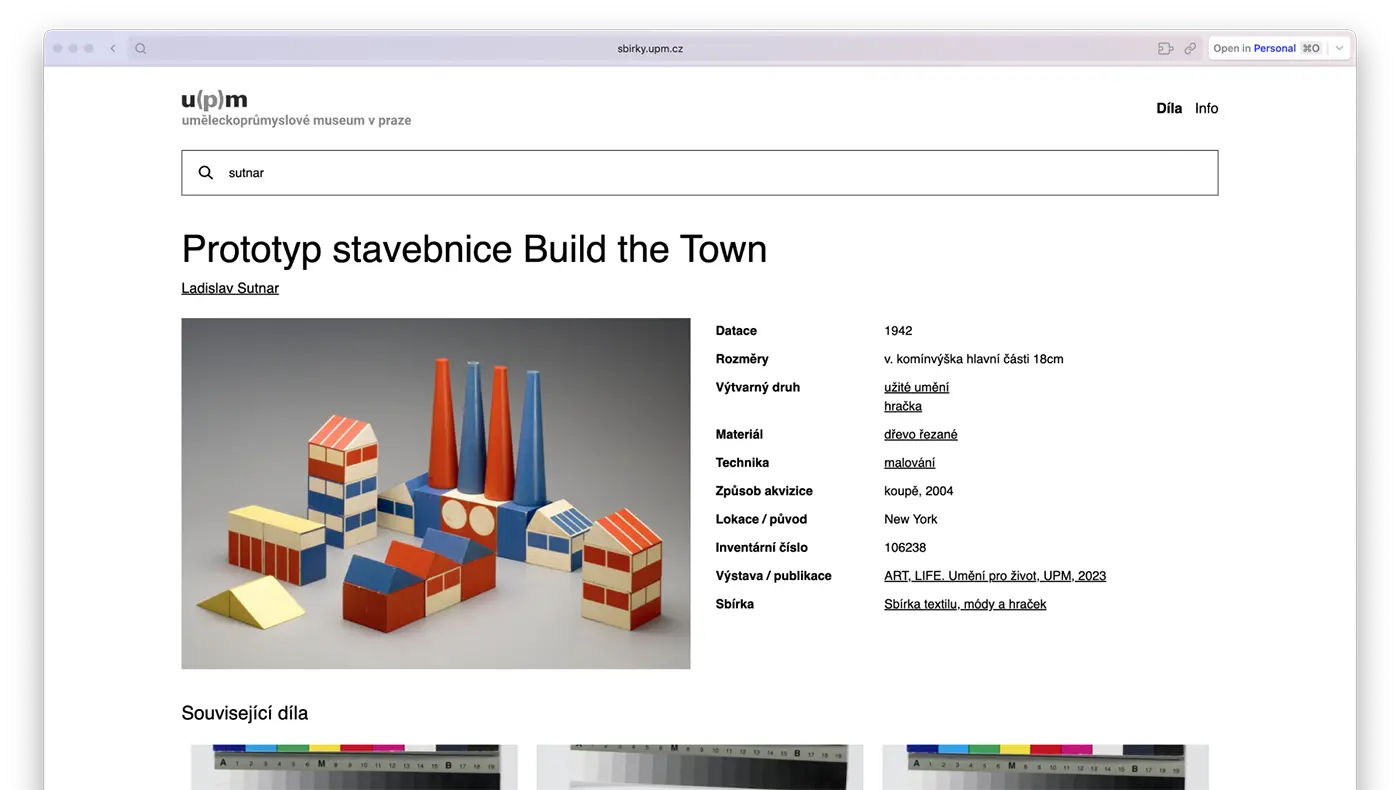Click the copy link icon in toolbar

click(x=1190, y=48)
